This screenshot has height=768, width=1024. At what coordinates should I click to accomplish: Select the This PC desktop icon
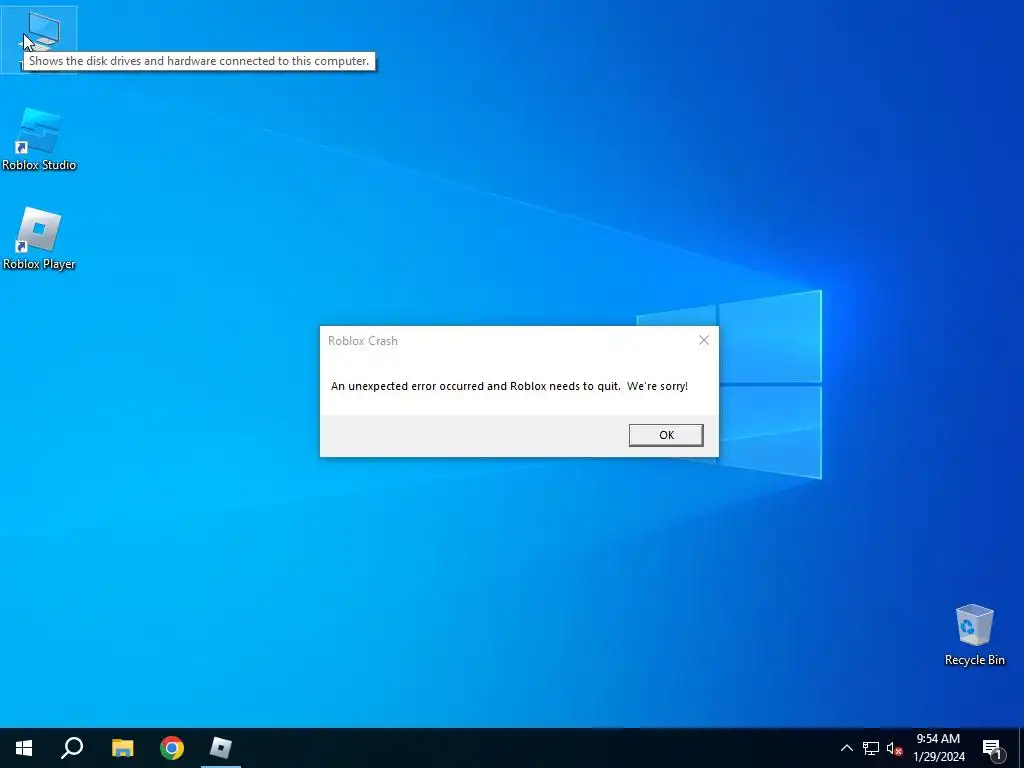39,39
